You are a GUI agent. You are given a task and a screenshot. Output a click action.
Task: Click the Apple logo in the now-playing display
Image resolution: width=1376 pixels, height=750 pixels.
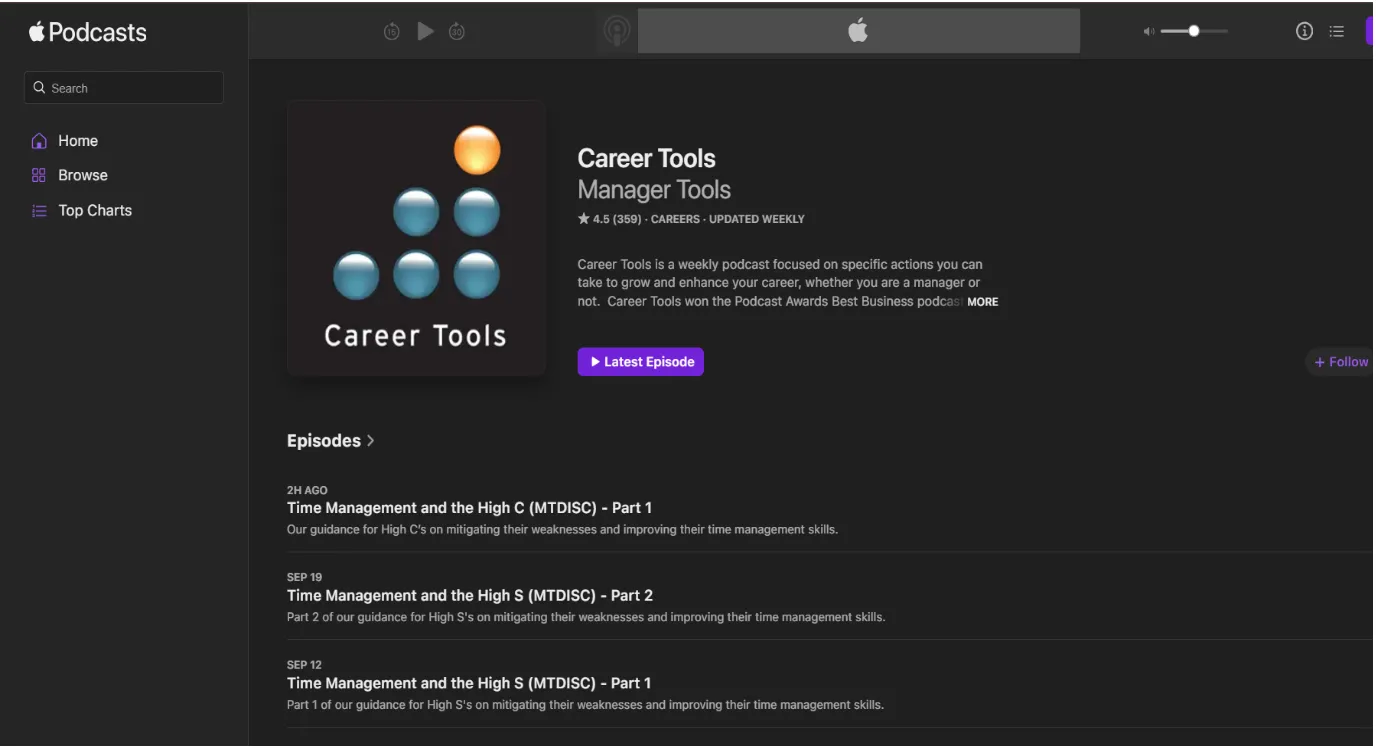point(858,31)
